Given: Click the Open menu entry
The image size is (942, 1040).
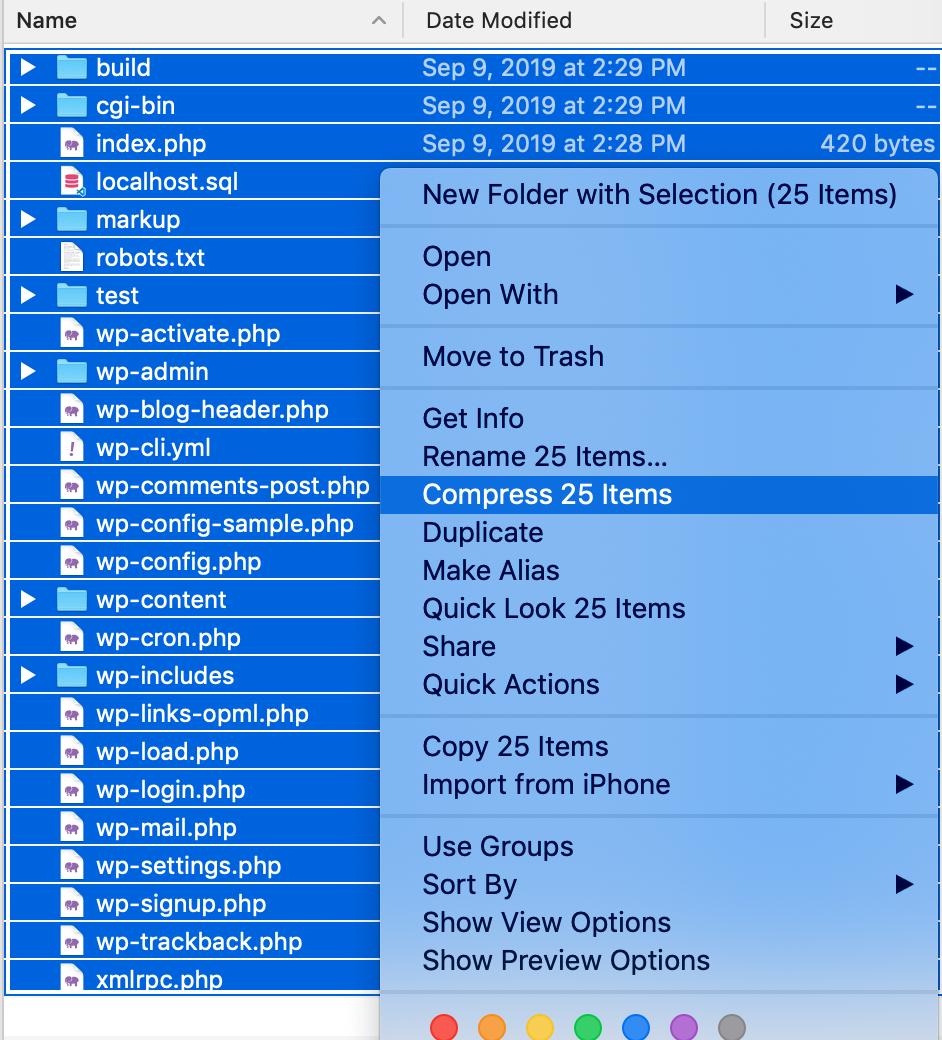Looking at the screenshot, I should [659, 257].
